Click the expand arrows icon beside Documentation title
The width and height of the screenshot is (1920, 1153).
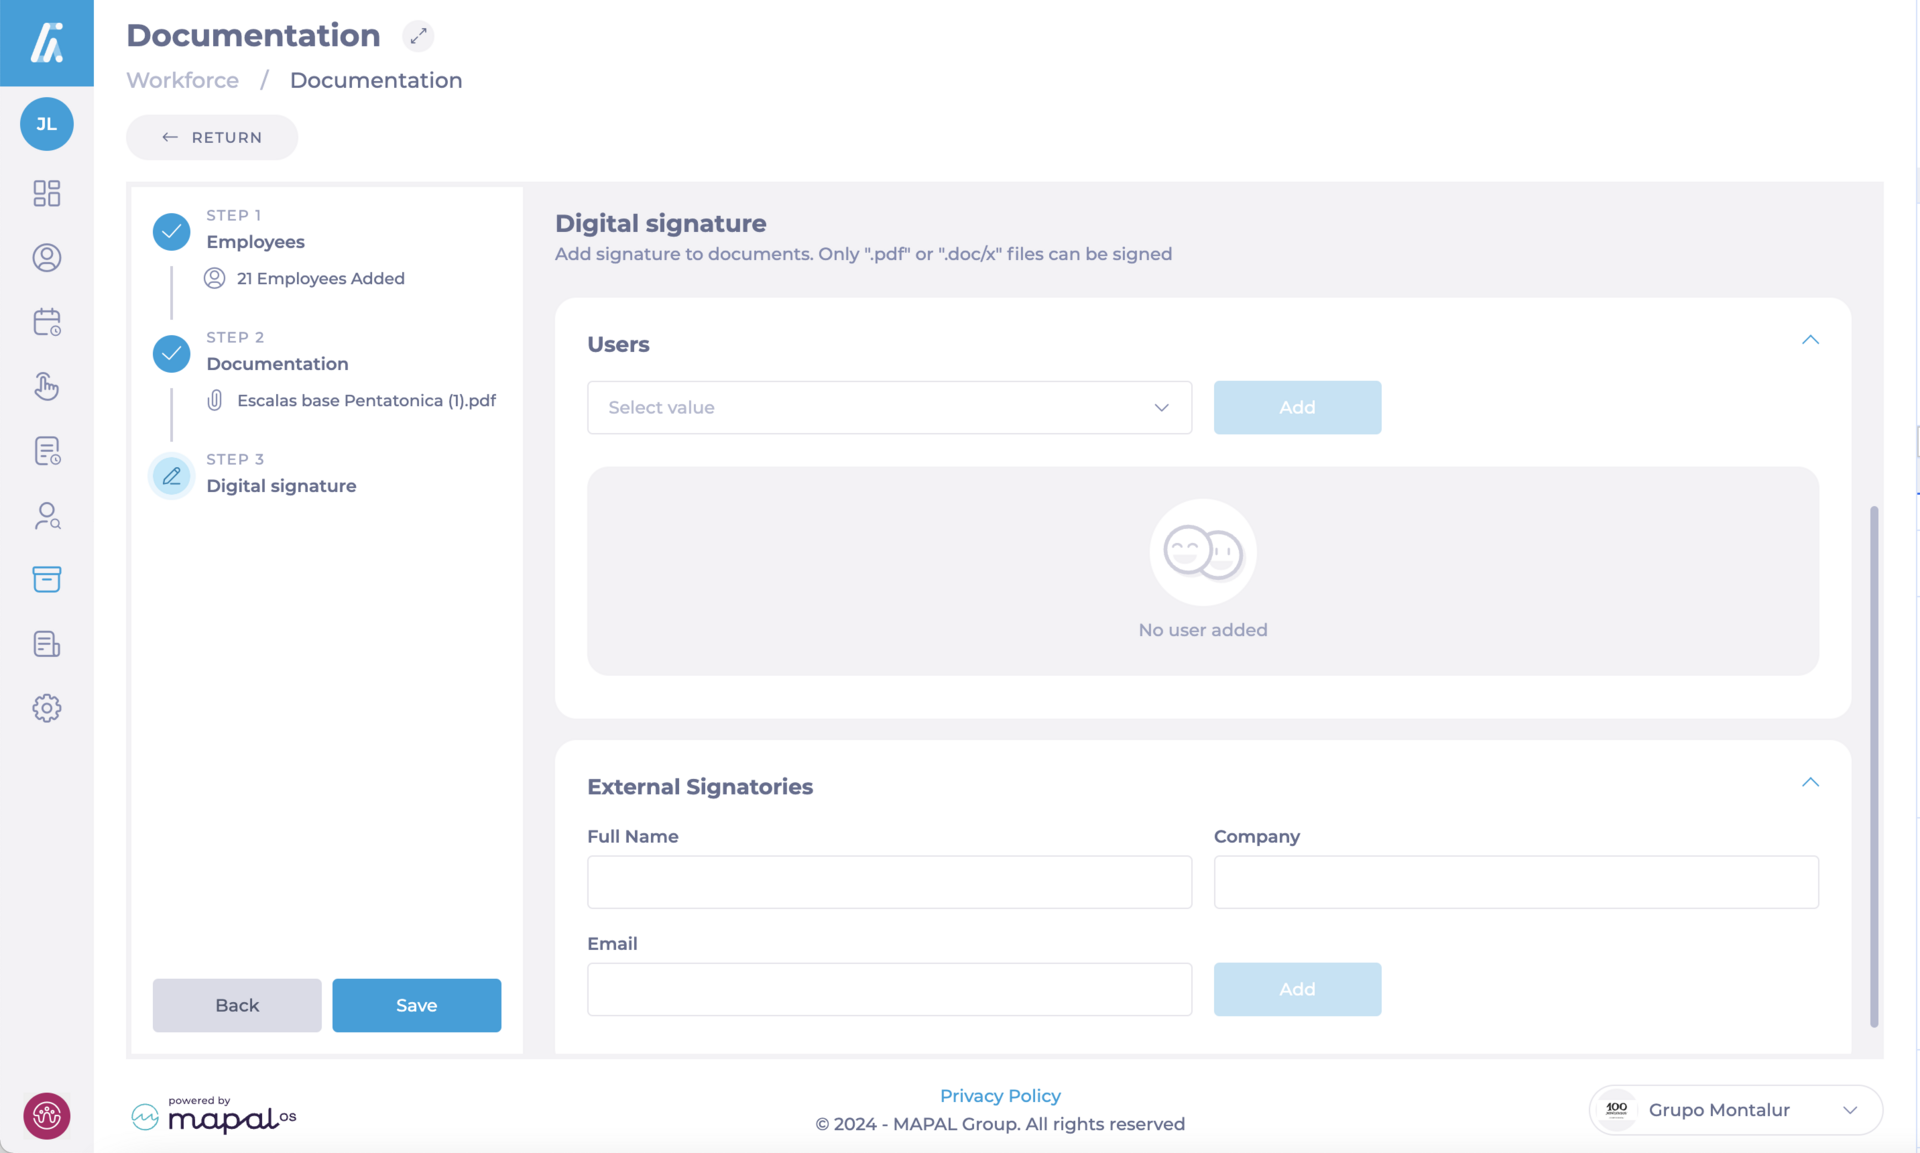418,36
